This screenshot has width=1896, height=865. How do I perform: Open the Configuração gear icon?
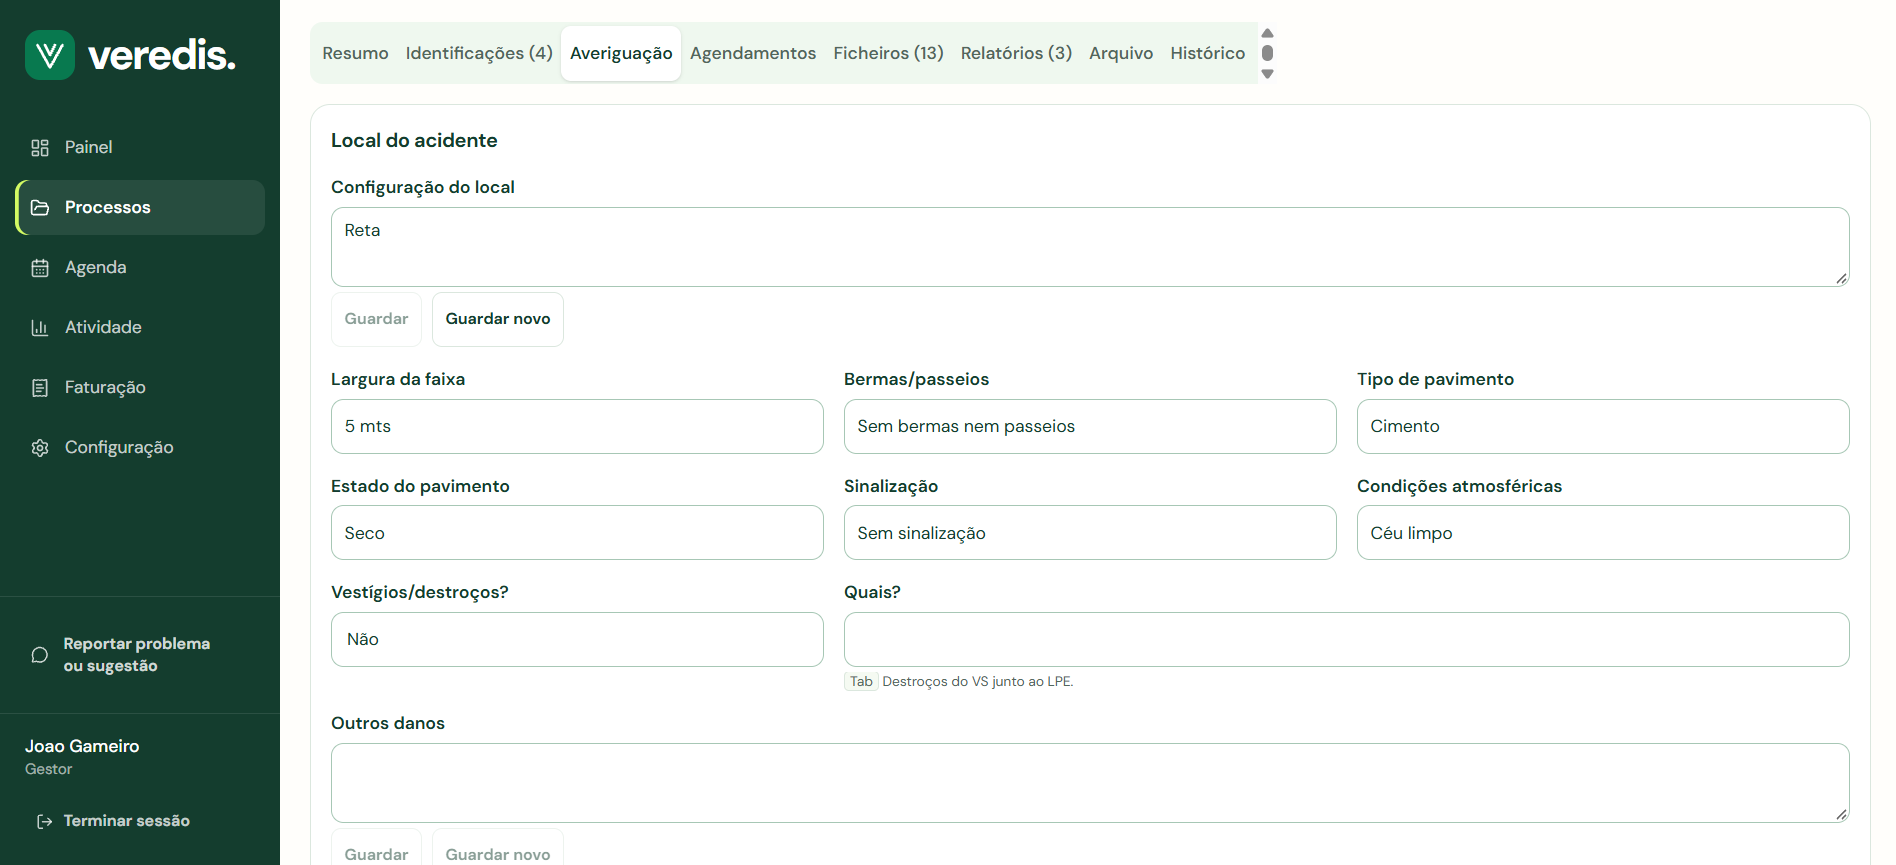(x=40, y=448)
